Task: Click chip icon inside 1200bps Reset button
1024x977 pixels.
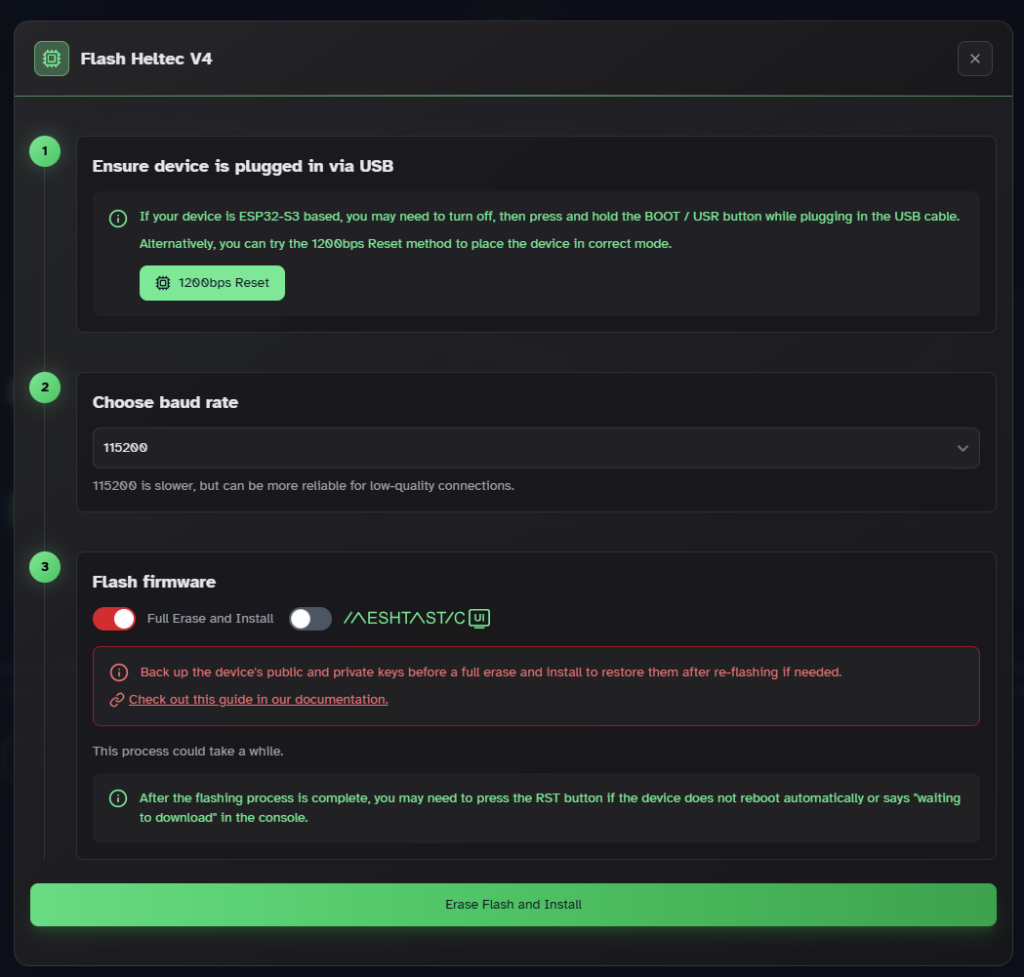Action: coord(163,283)
